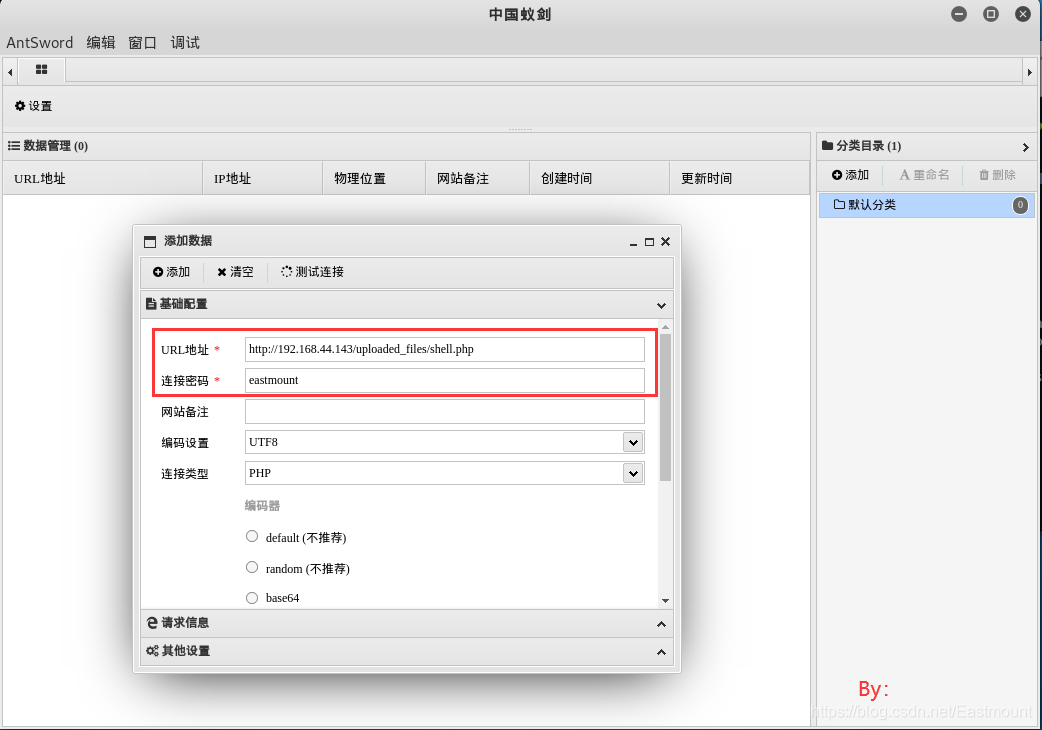This screenshot has height=730, width=1042.
Task: Click 测试连接 to test the connection
Action: (312, 272)
